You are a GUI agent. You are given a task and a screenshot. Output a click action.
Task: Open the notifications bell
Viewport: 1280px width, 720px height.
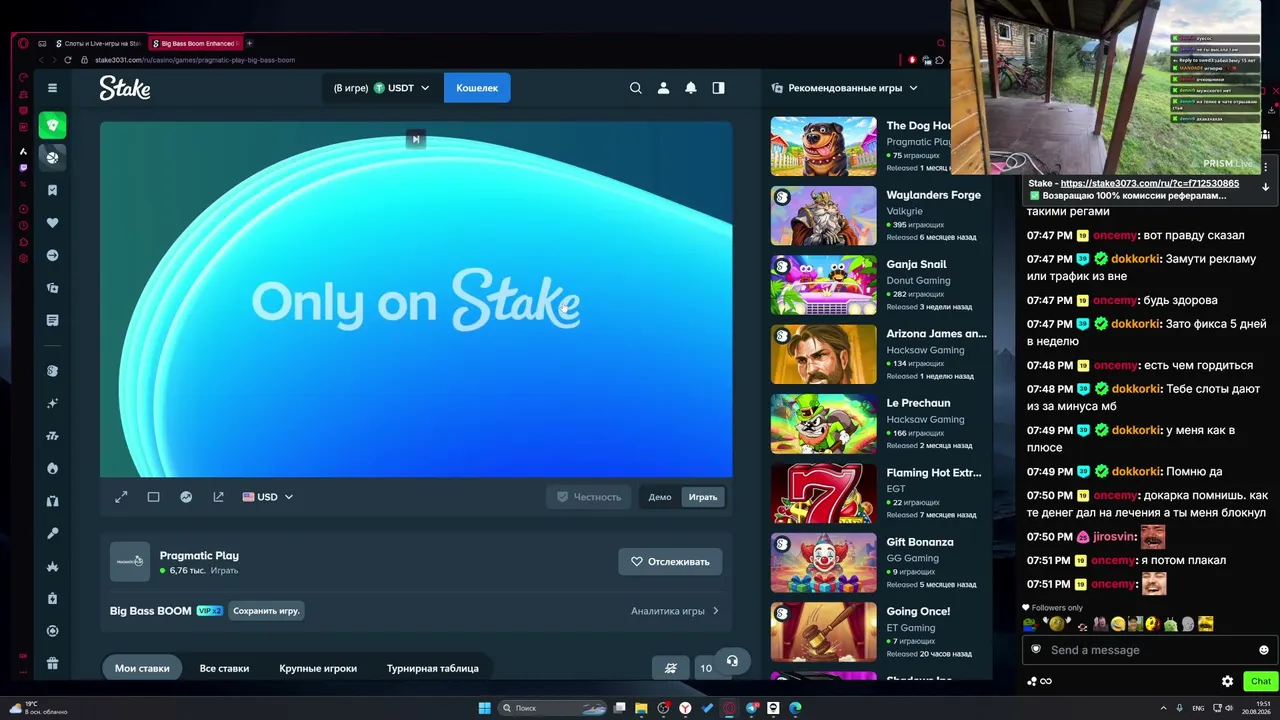pos(691,88)
